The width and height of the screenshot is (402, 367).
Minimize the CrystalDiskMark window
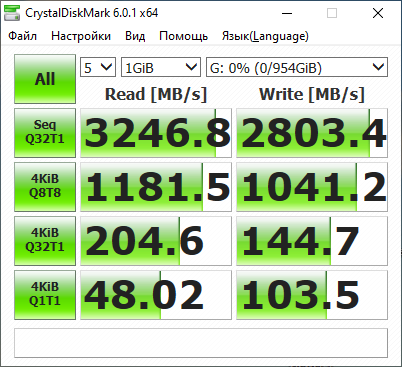point(287,13)
